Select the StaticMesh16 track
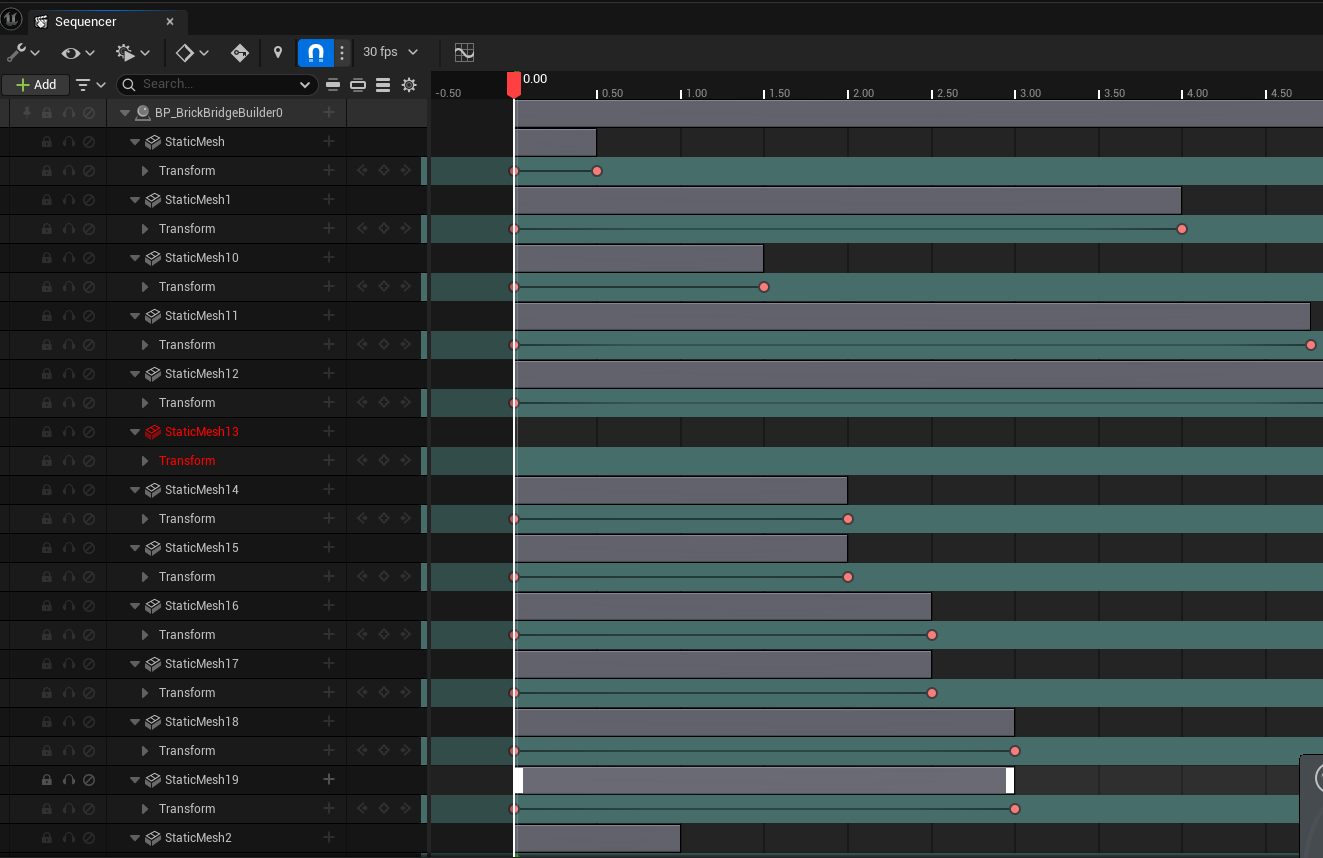The image size is (1323, 858). 201,606
